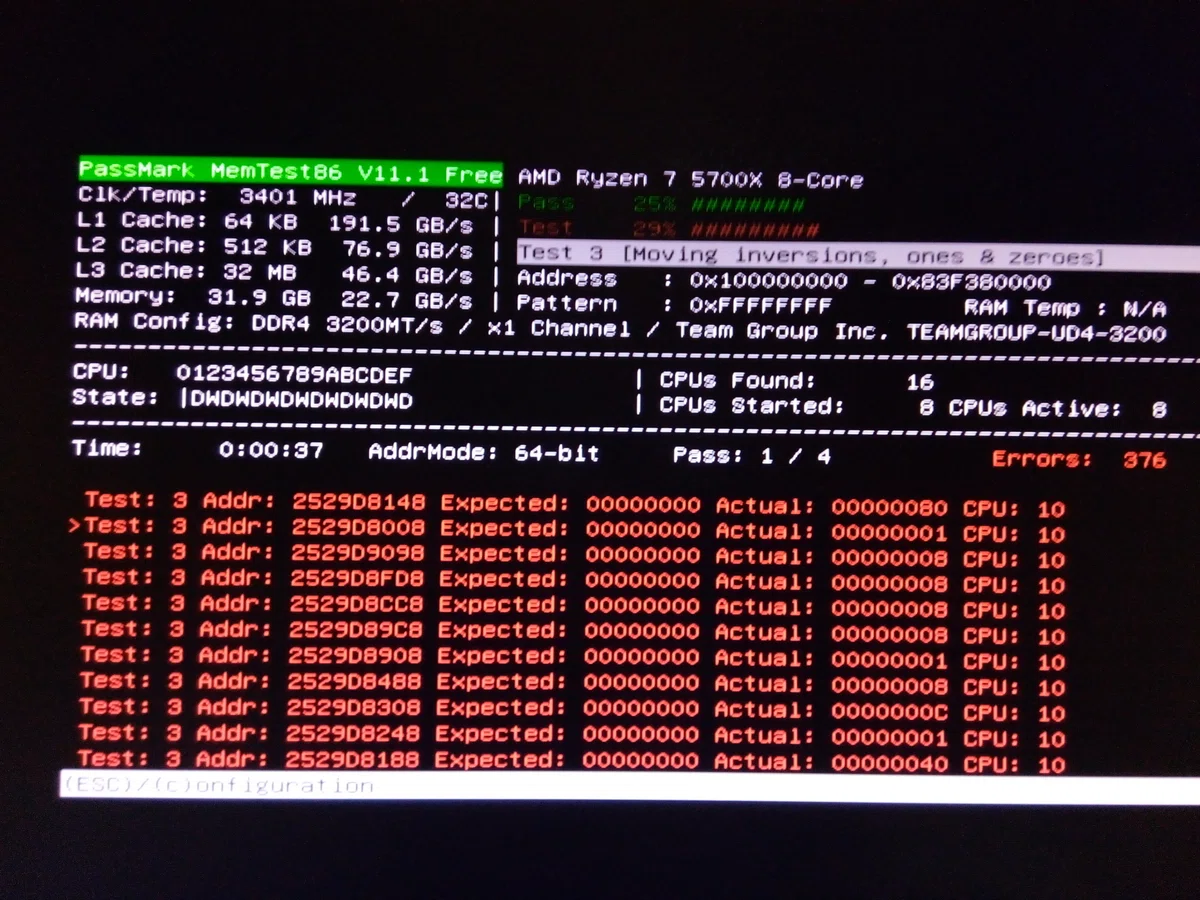Click the L3 Cache 32 MB line
The image size is (1200, 900).
pos(274,272)
